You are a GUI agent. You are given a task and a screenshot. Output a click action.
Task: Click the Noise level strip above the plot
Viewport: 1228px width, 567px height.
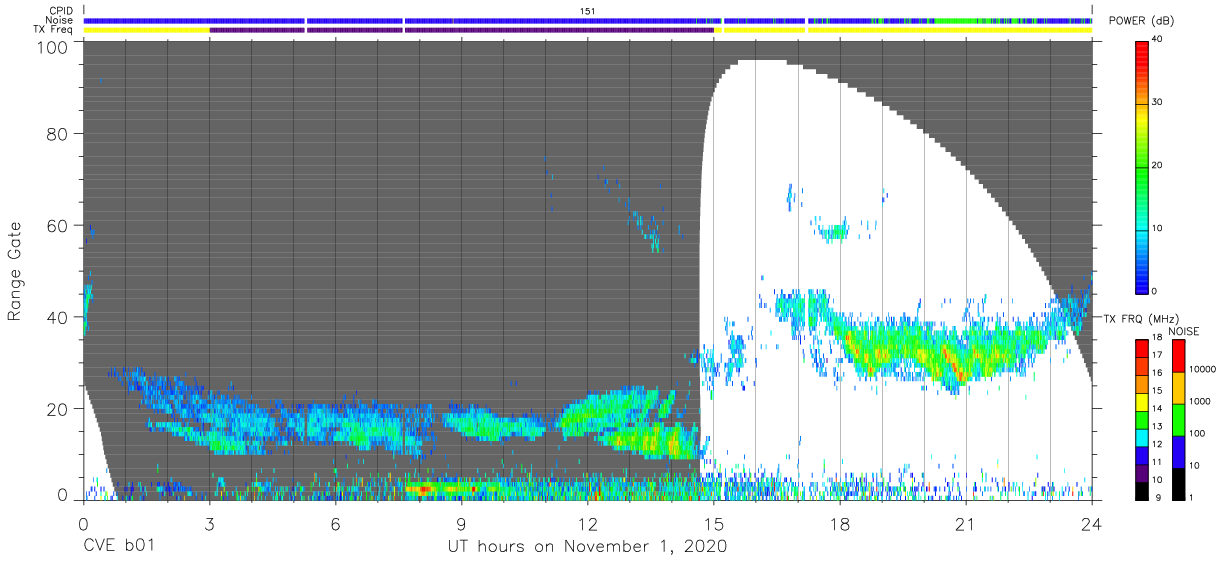[x=588, y=20]
